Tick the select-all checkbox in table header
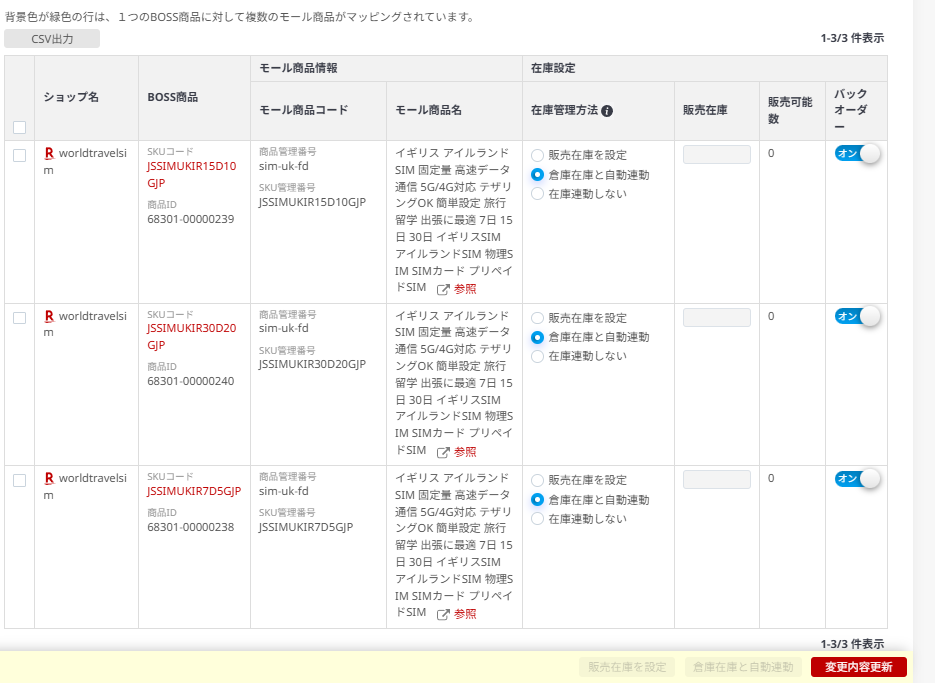This screenshot has width=935, height=683. 19,127
